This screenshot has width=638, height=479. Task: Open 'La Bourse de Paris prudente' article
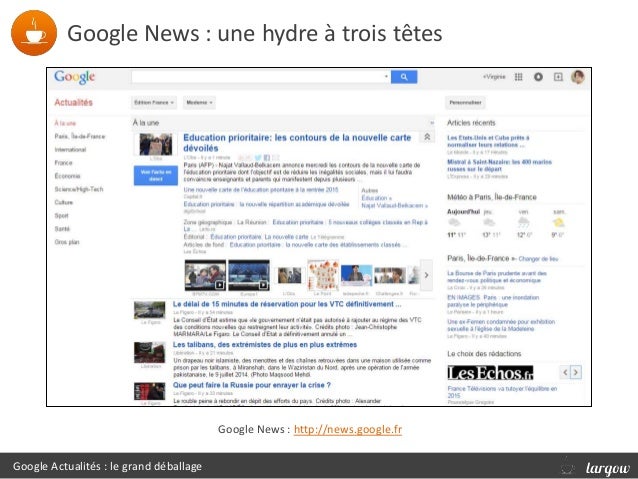pos(497,277)
